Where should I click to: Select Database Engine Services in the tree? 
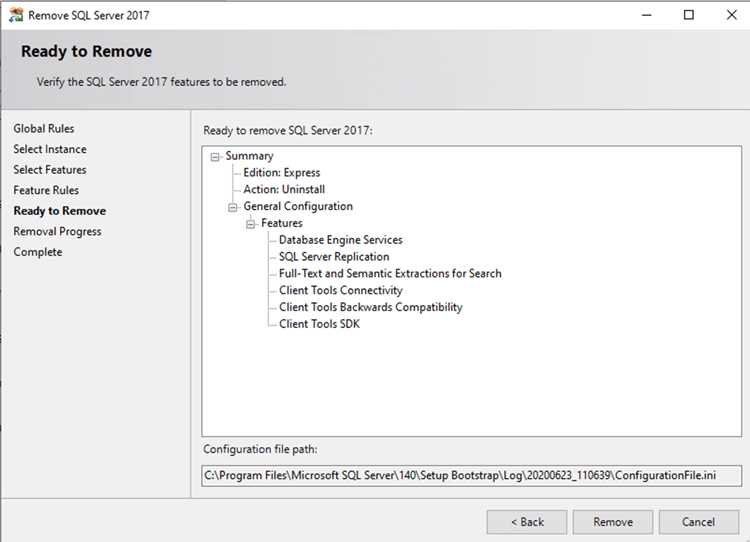[x=341, y=240]
